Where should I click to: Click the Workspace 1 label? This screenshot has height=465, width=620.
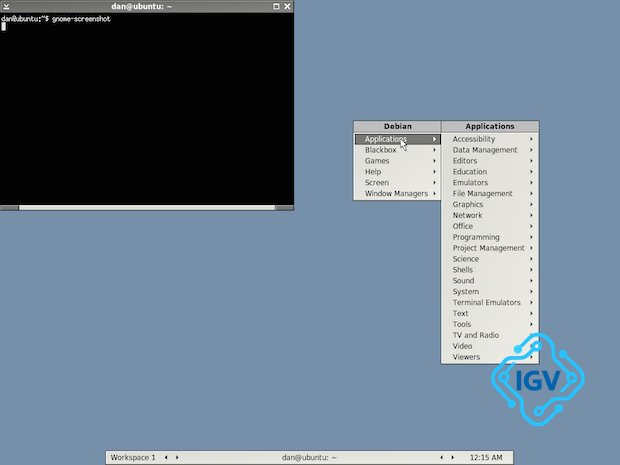click(133, 457)
